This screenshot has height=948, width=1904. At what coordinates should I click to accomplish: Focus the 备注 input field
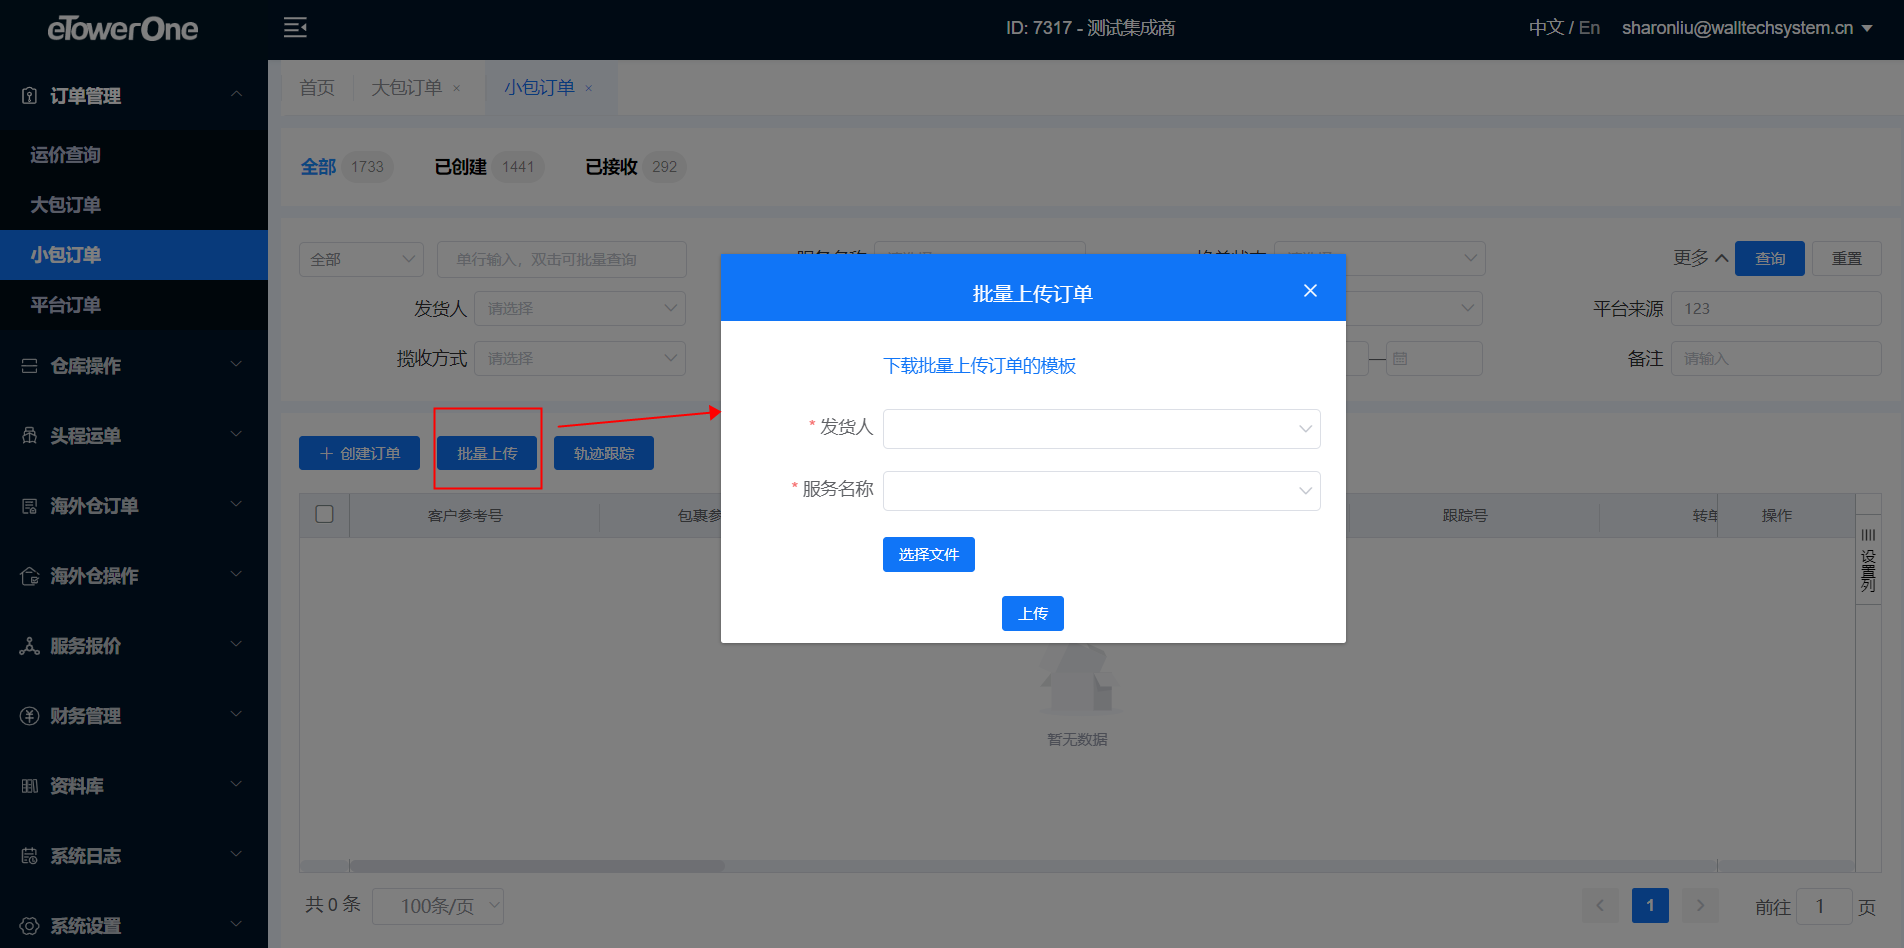pyautogui.click(x=1776, y=358)
